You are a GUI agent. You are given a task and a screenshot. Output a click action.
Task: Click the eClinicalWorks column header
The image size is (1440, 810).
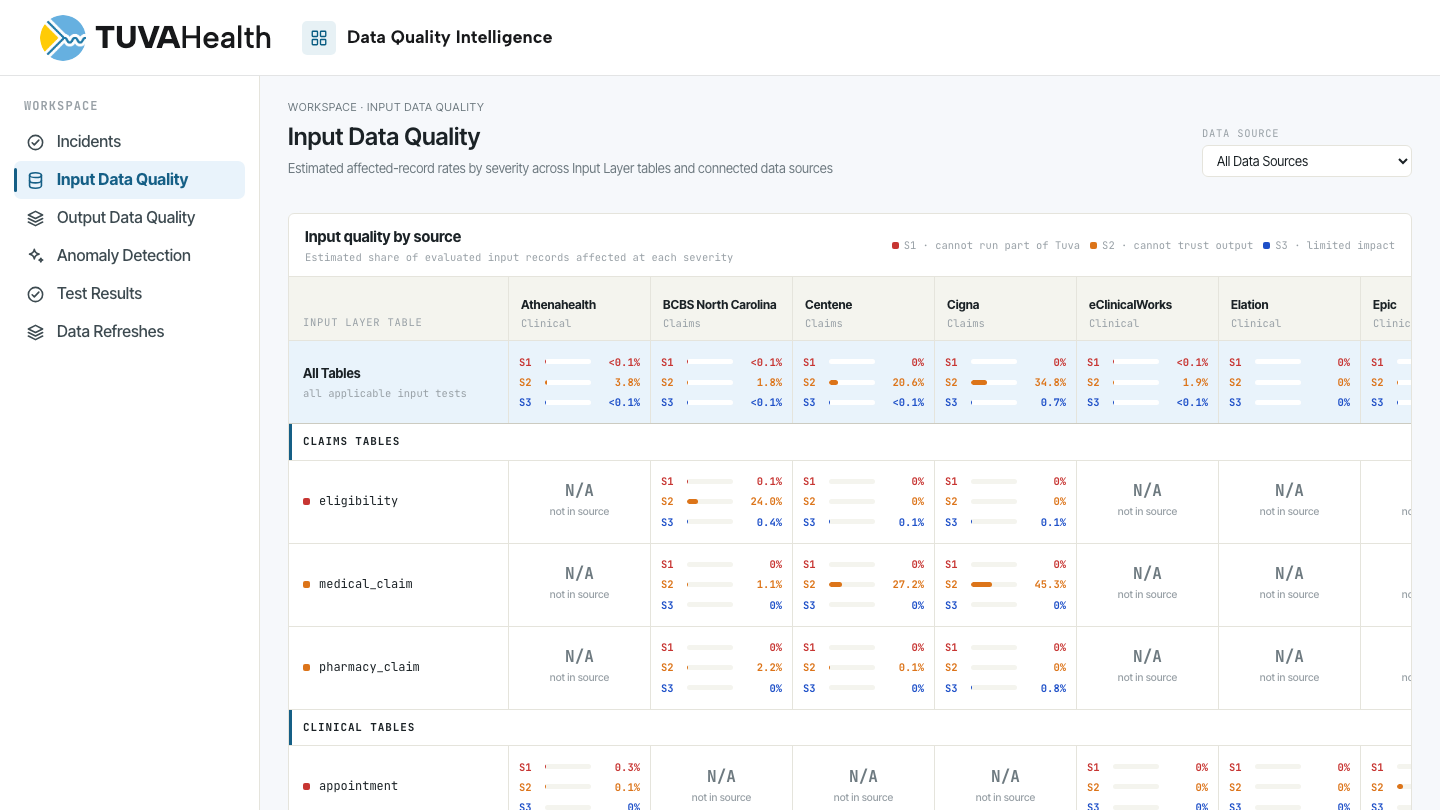point(1147,309)
